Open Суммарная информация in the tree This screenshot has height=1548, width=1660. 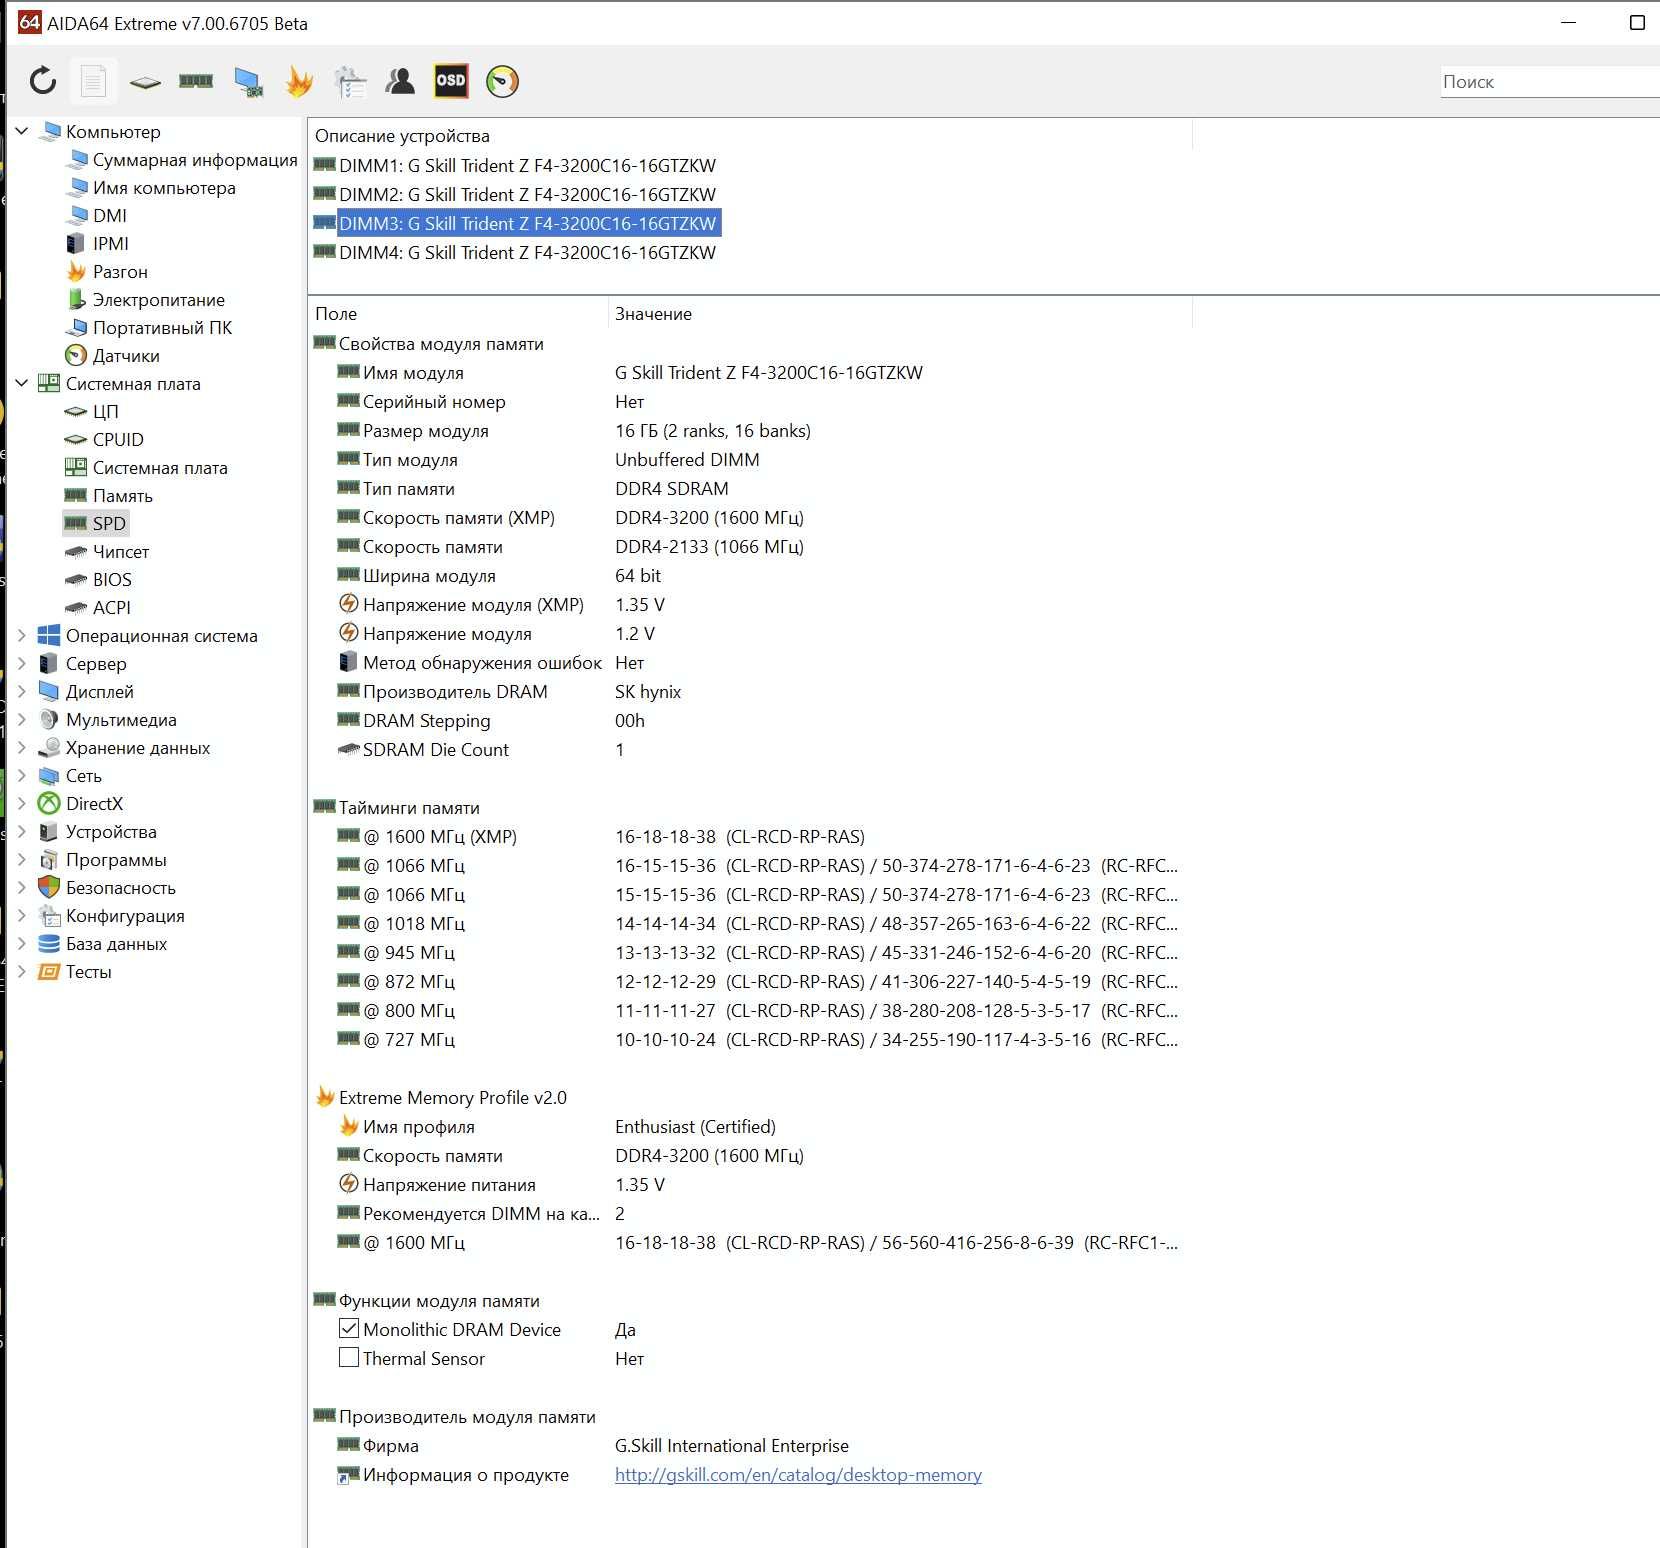(182, 159)
